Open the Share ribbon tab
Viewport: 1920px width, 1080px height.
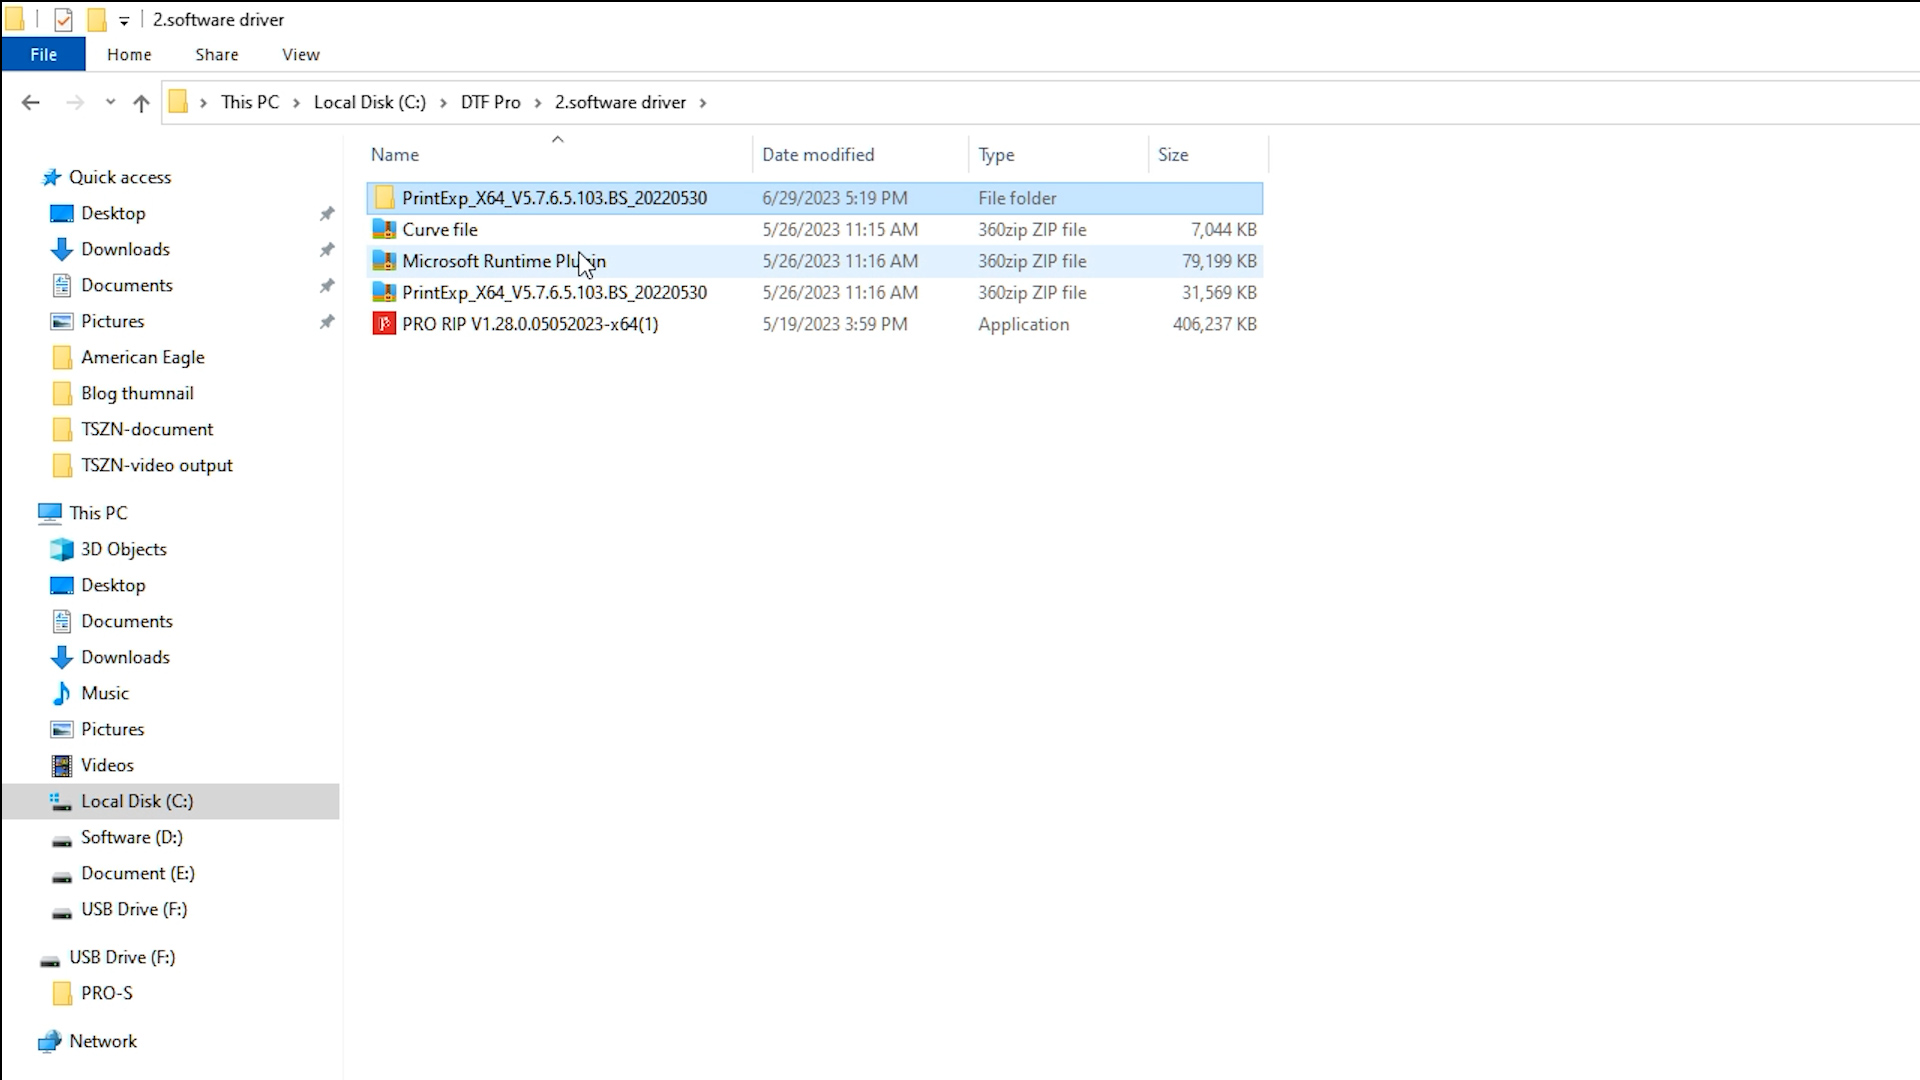[x=216, y=54]
